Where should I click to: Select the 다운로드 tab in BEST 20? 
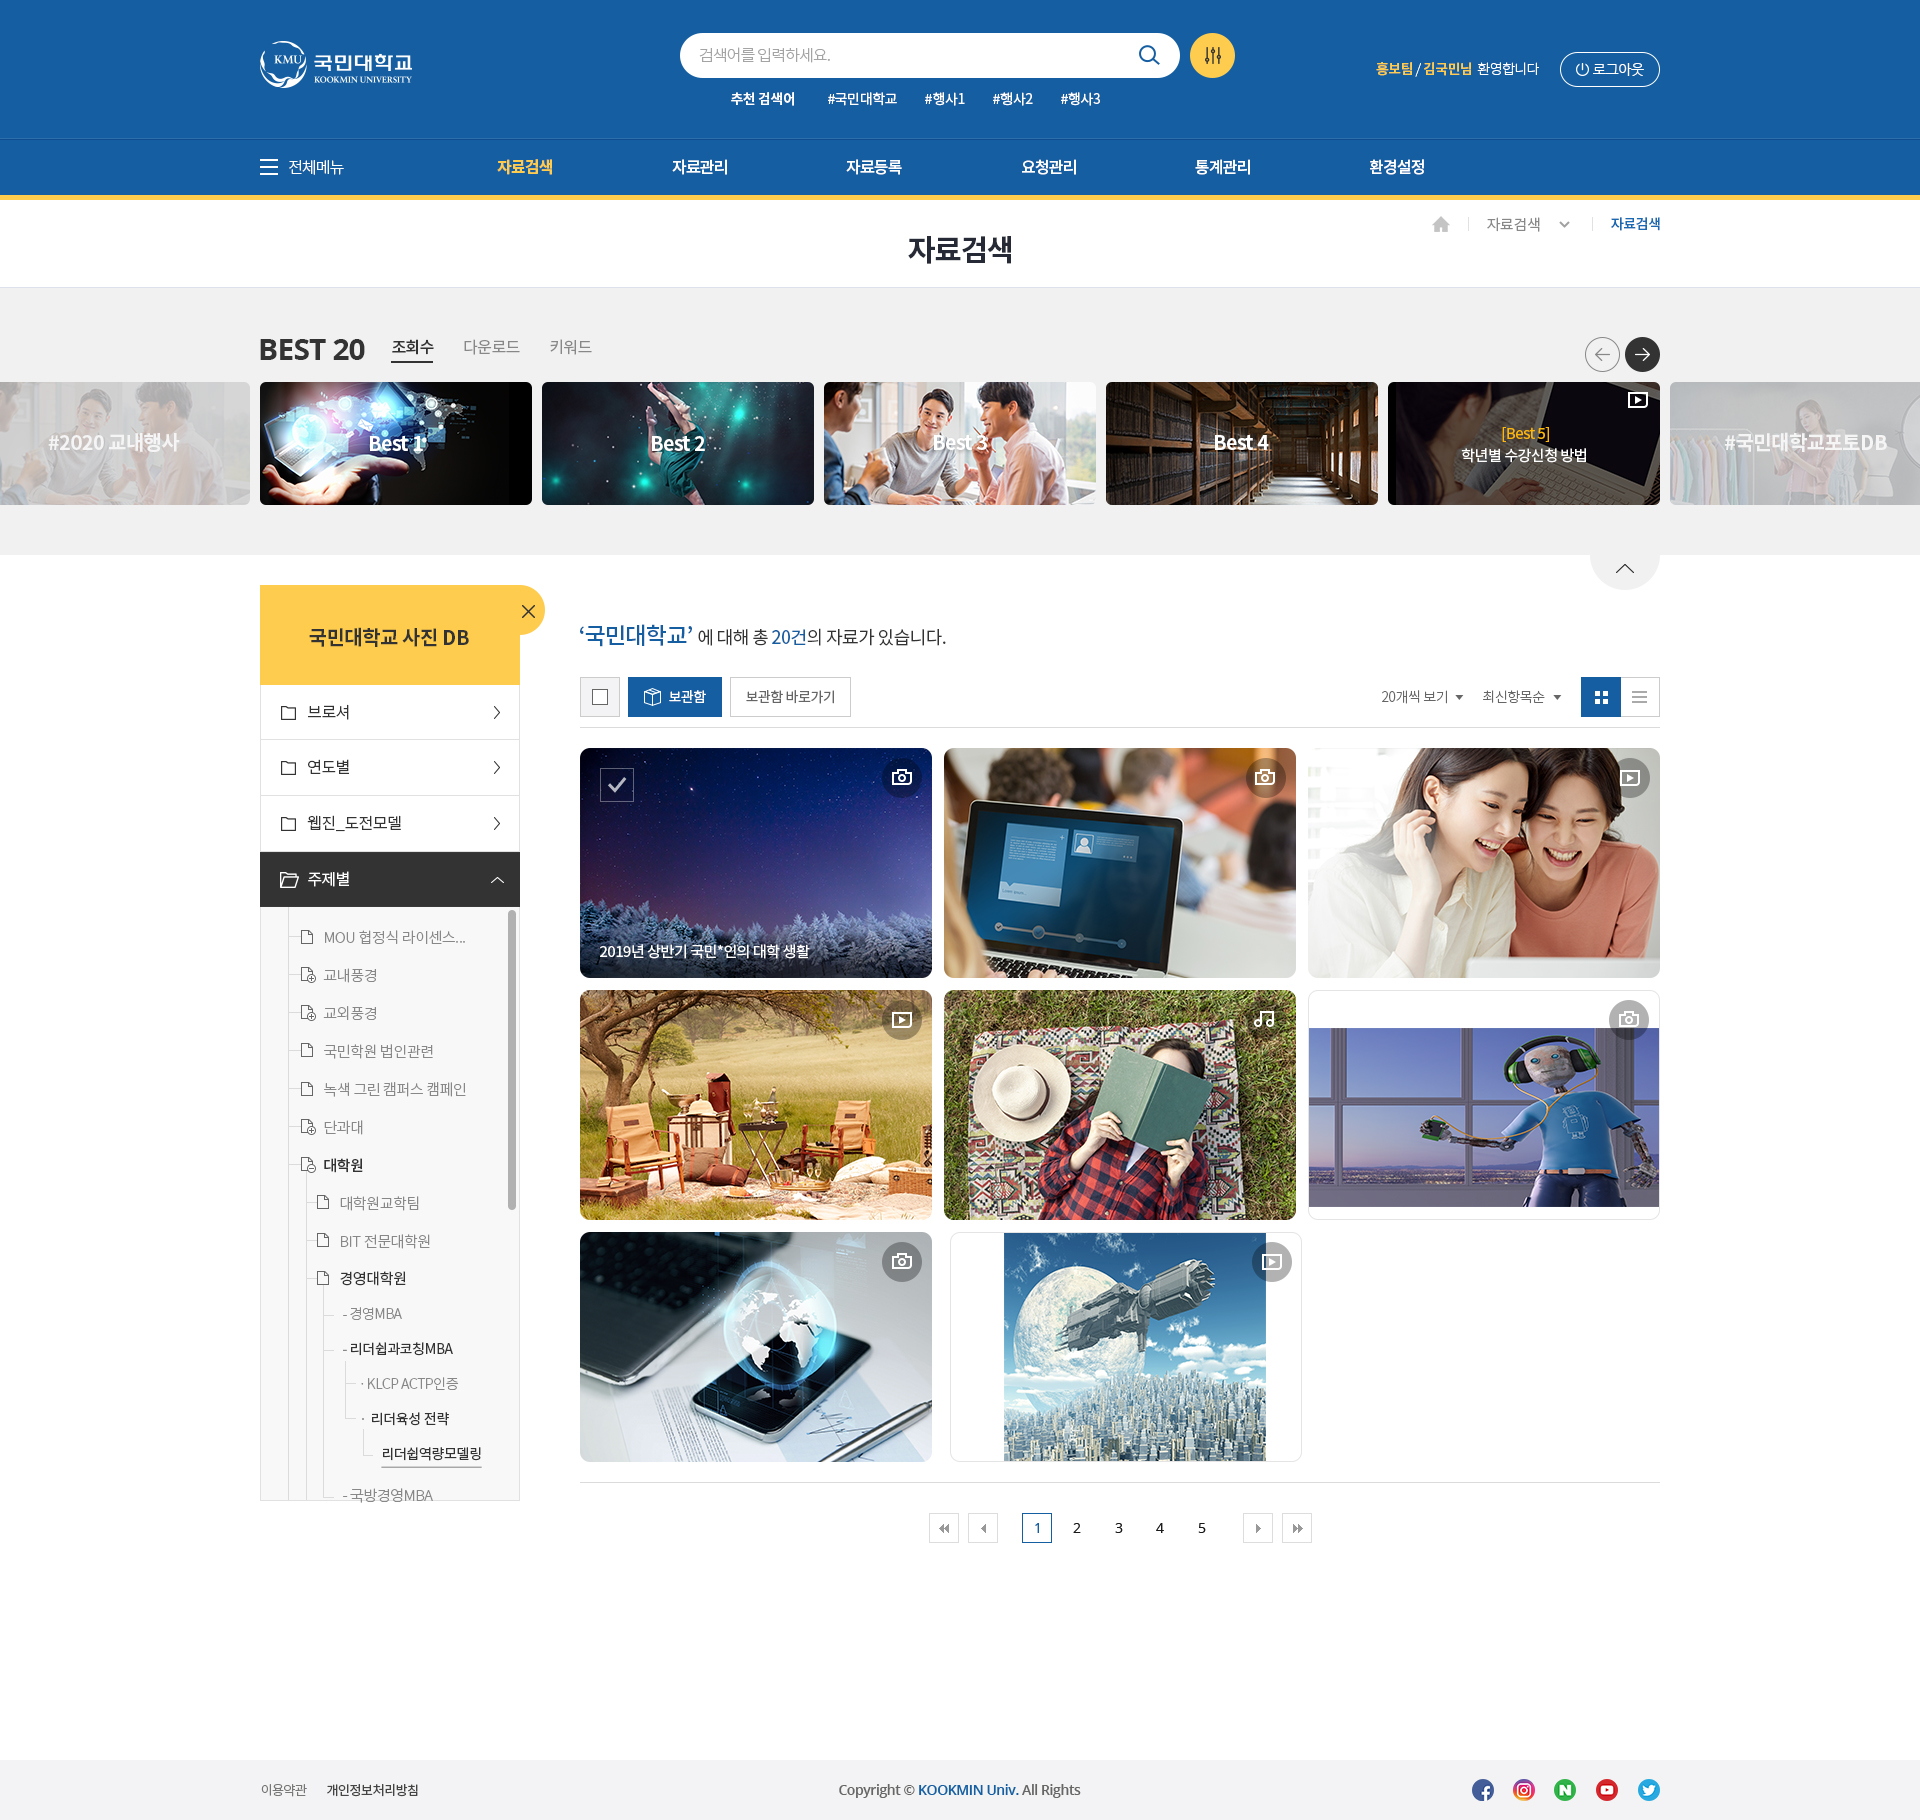[x=491, y=347]
